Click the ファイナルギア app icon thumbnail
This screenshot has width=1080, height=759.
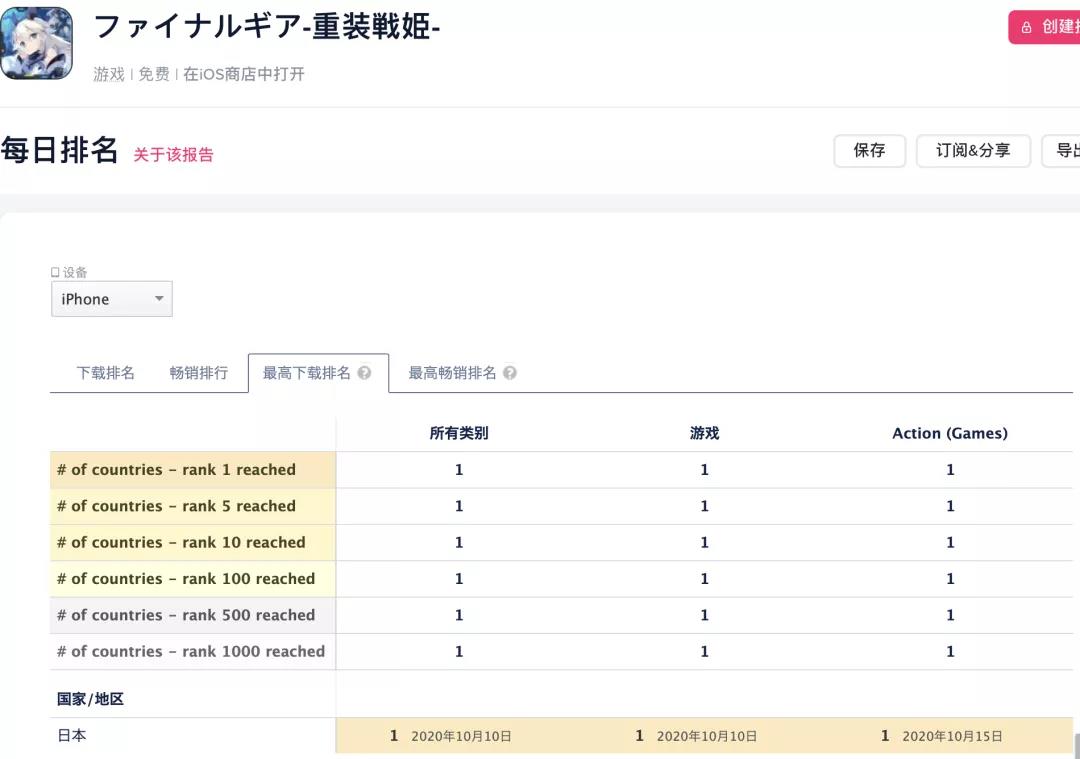pyautogui.click(x=37, y=43)
